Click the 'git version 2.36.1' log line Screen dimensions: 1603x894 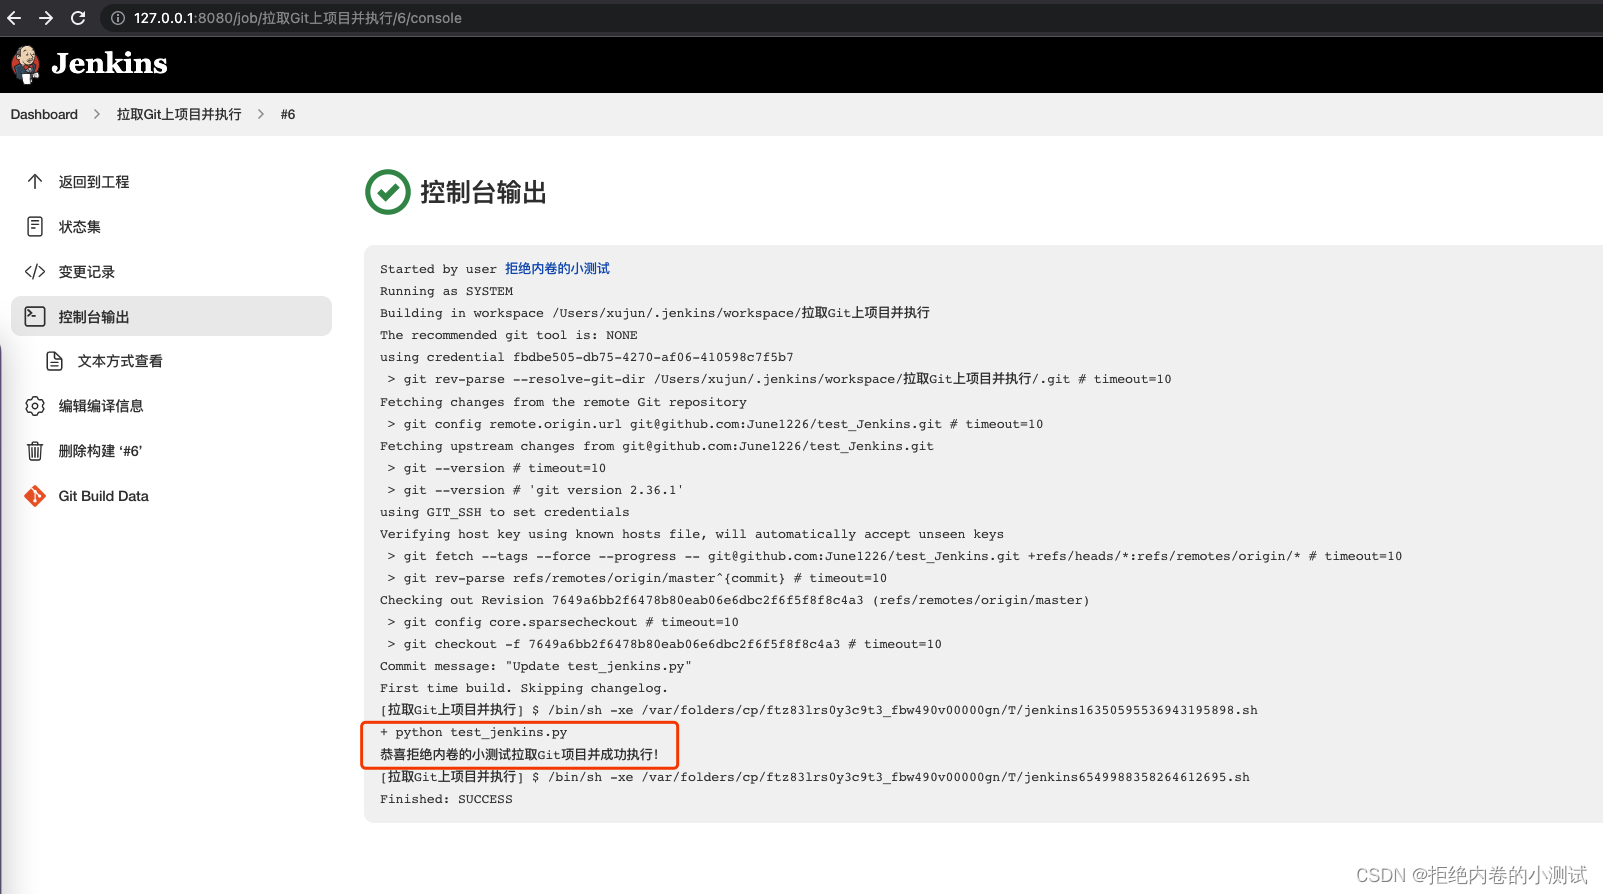click(535, 490)
